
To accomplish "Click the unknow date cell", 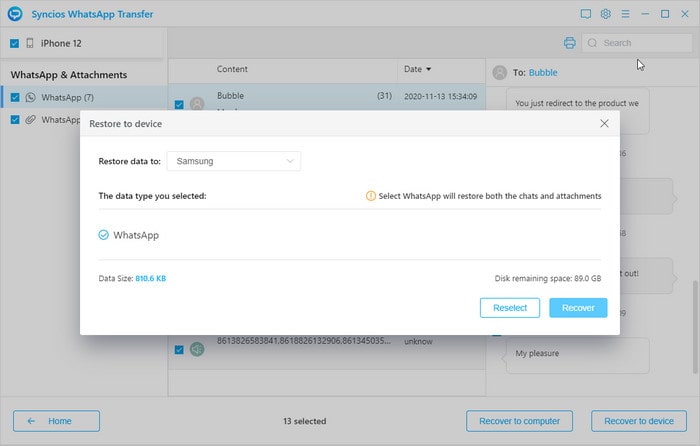I will [418, 341].
